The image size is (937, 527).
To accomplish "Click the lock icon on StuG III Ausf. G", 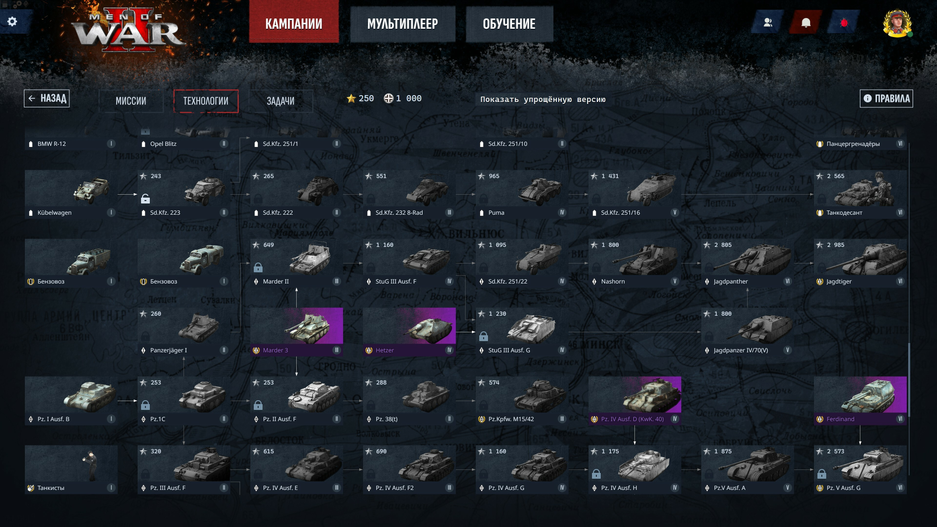I will tap(483, 336).
